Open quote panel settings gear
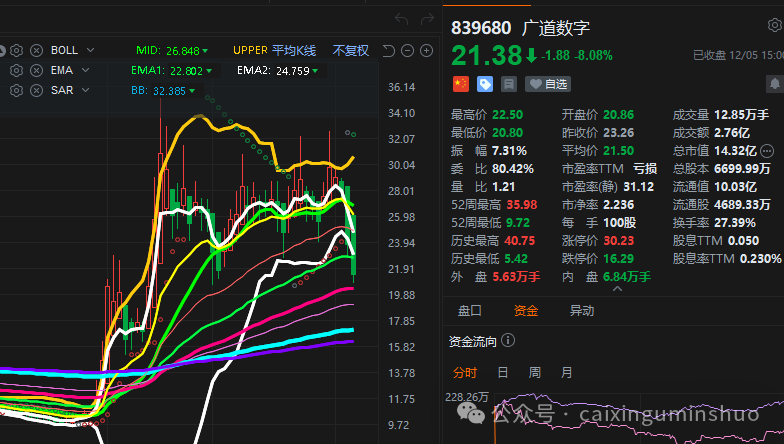This screenshot has width=784, height=444. pyautogui.click(x=774, y=25)
